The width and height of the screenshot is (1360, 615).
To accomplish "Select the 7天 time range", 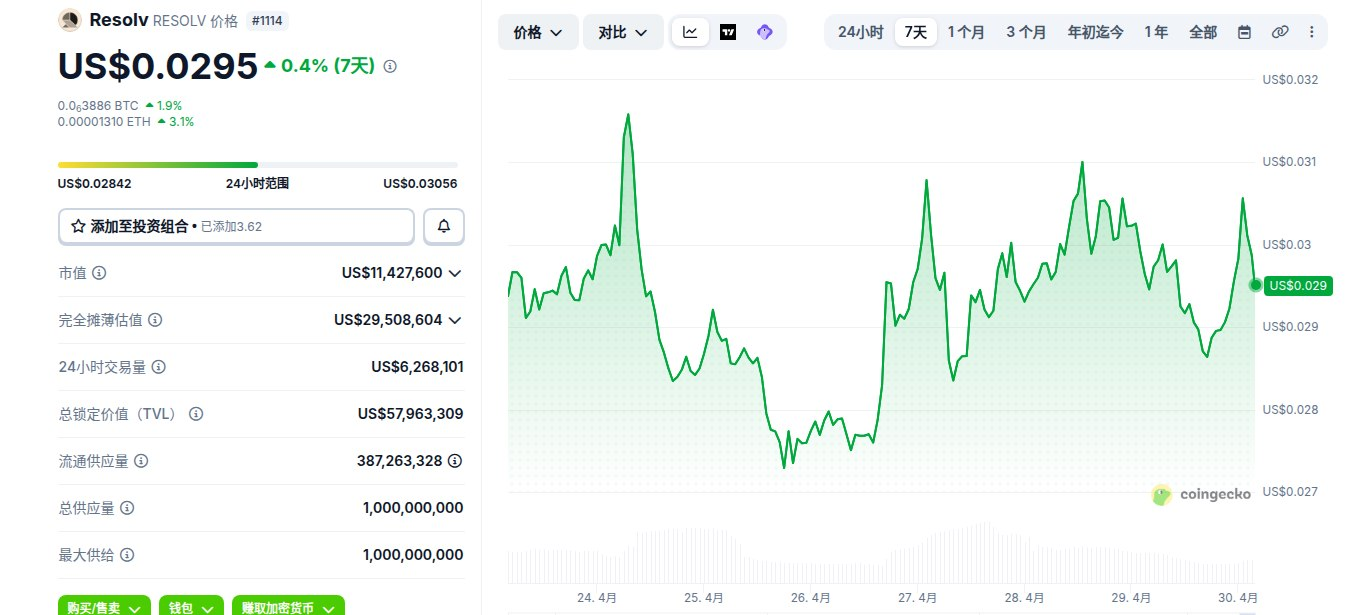I will click(916, 32).
